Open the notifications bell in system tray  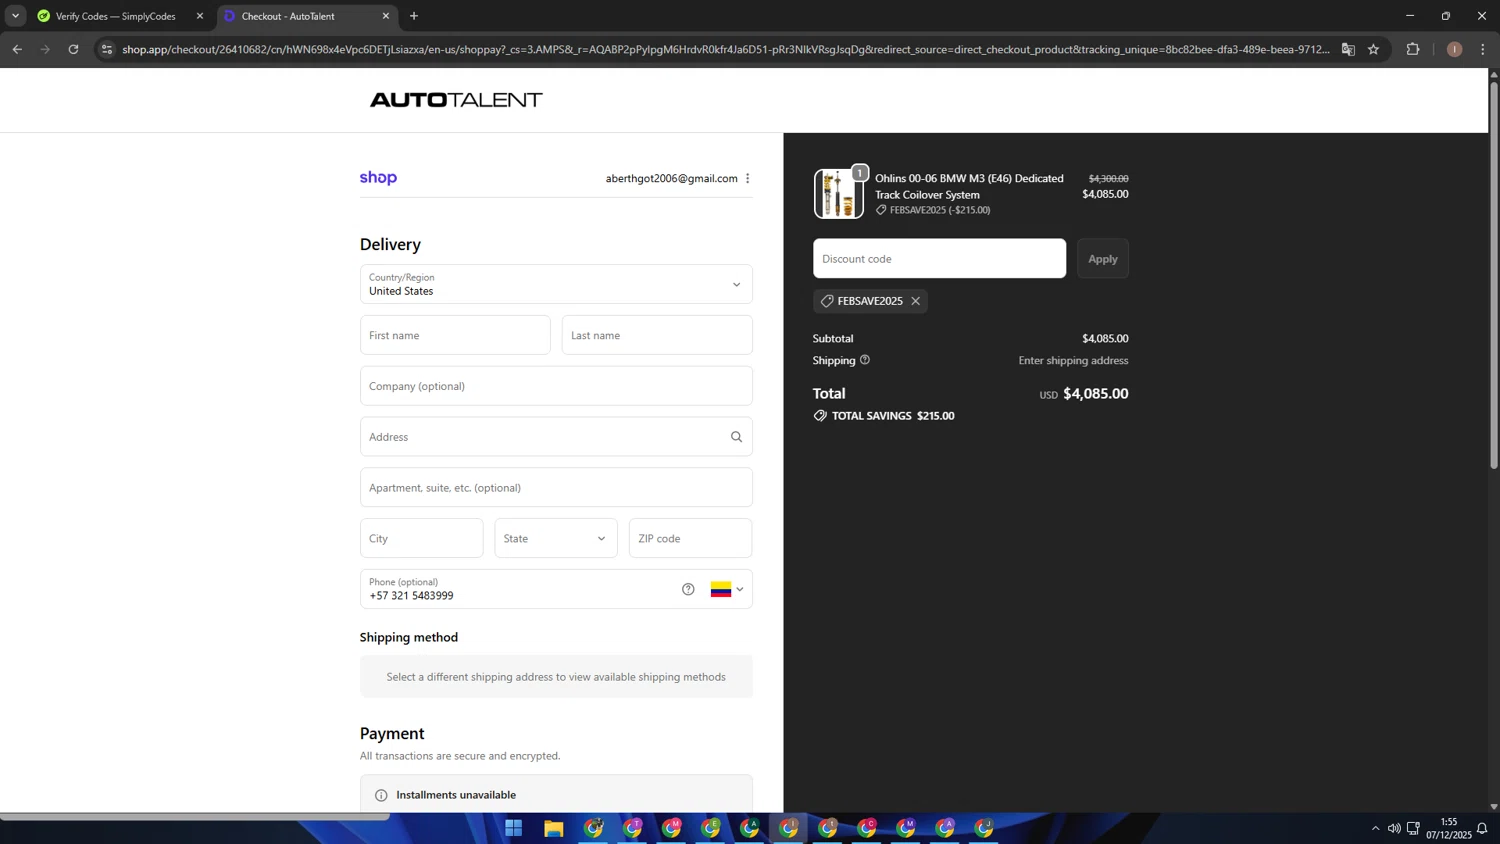point(1482,828)
